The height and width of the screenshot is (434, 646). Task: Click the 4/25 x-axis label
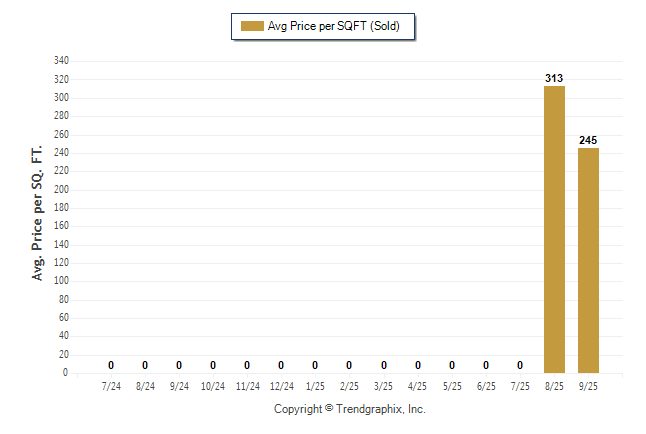(x=418, y=386)
